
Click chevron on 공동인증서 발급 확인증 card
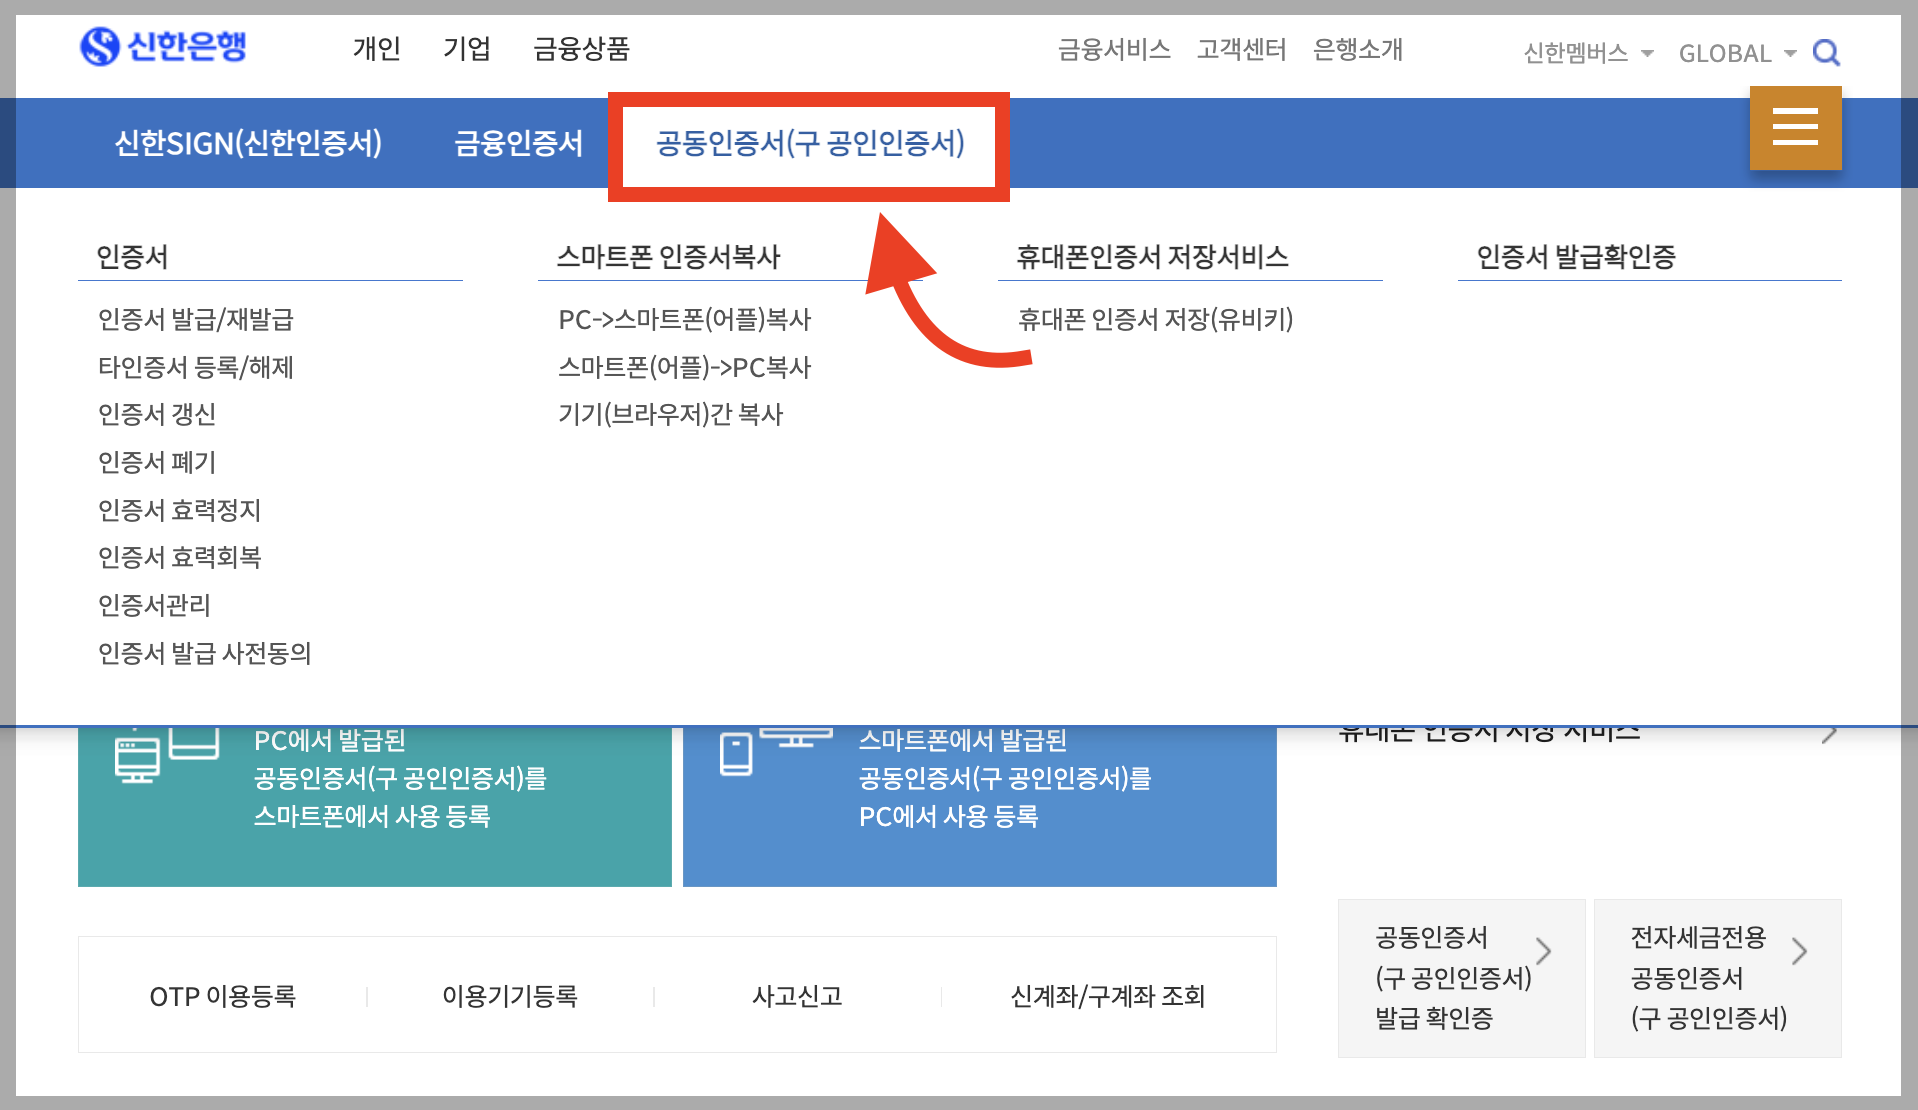(1543, 950)
